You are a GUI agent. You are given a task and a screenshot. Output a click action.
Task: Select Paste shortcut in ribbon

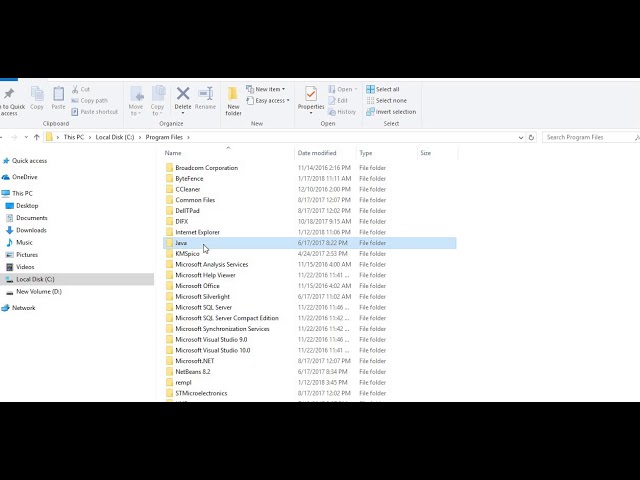[95, 111]
